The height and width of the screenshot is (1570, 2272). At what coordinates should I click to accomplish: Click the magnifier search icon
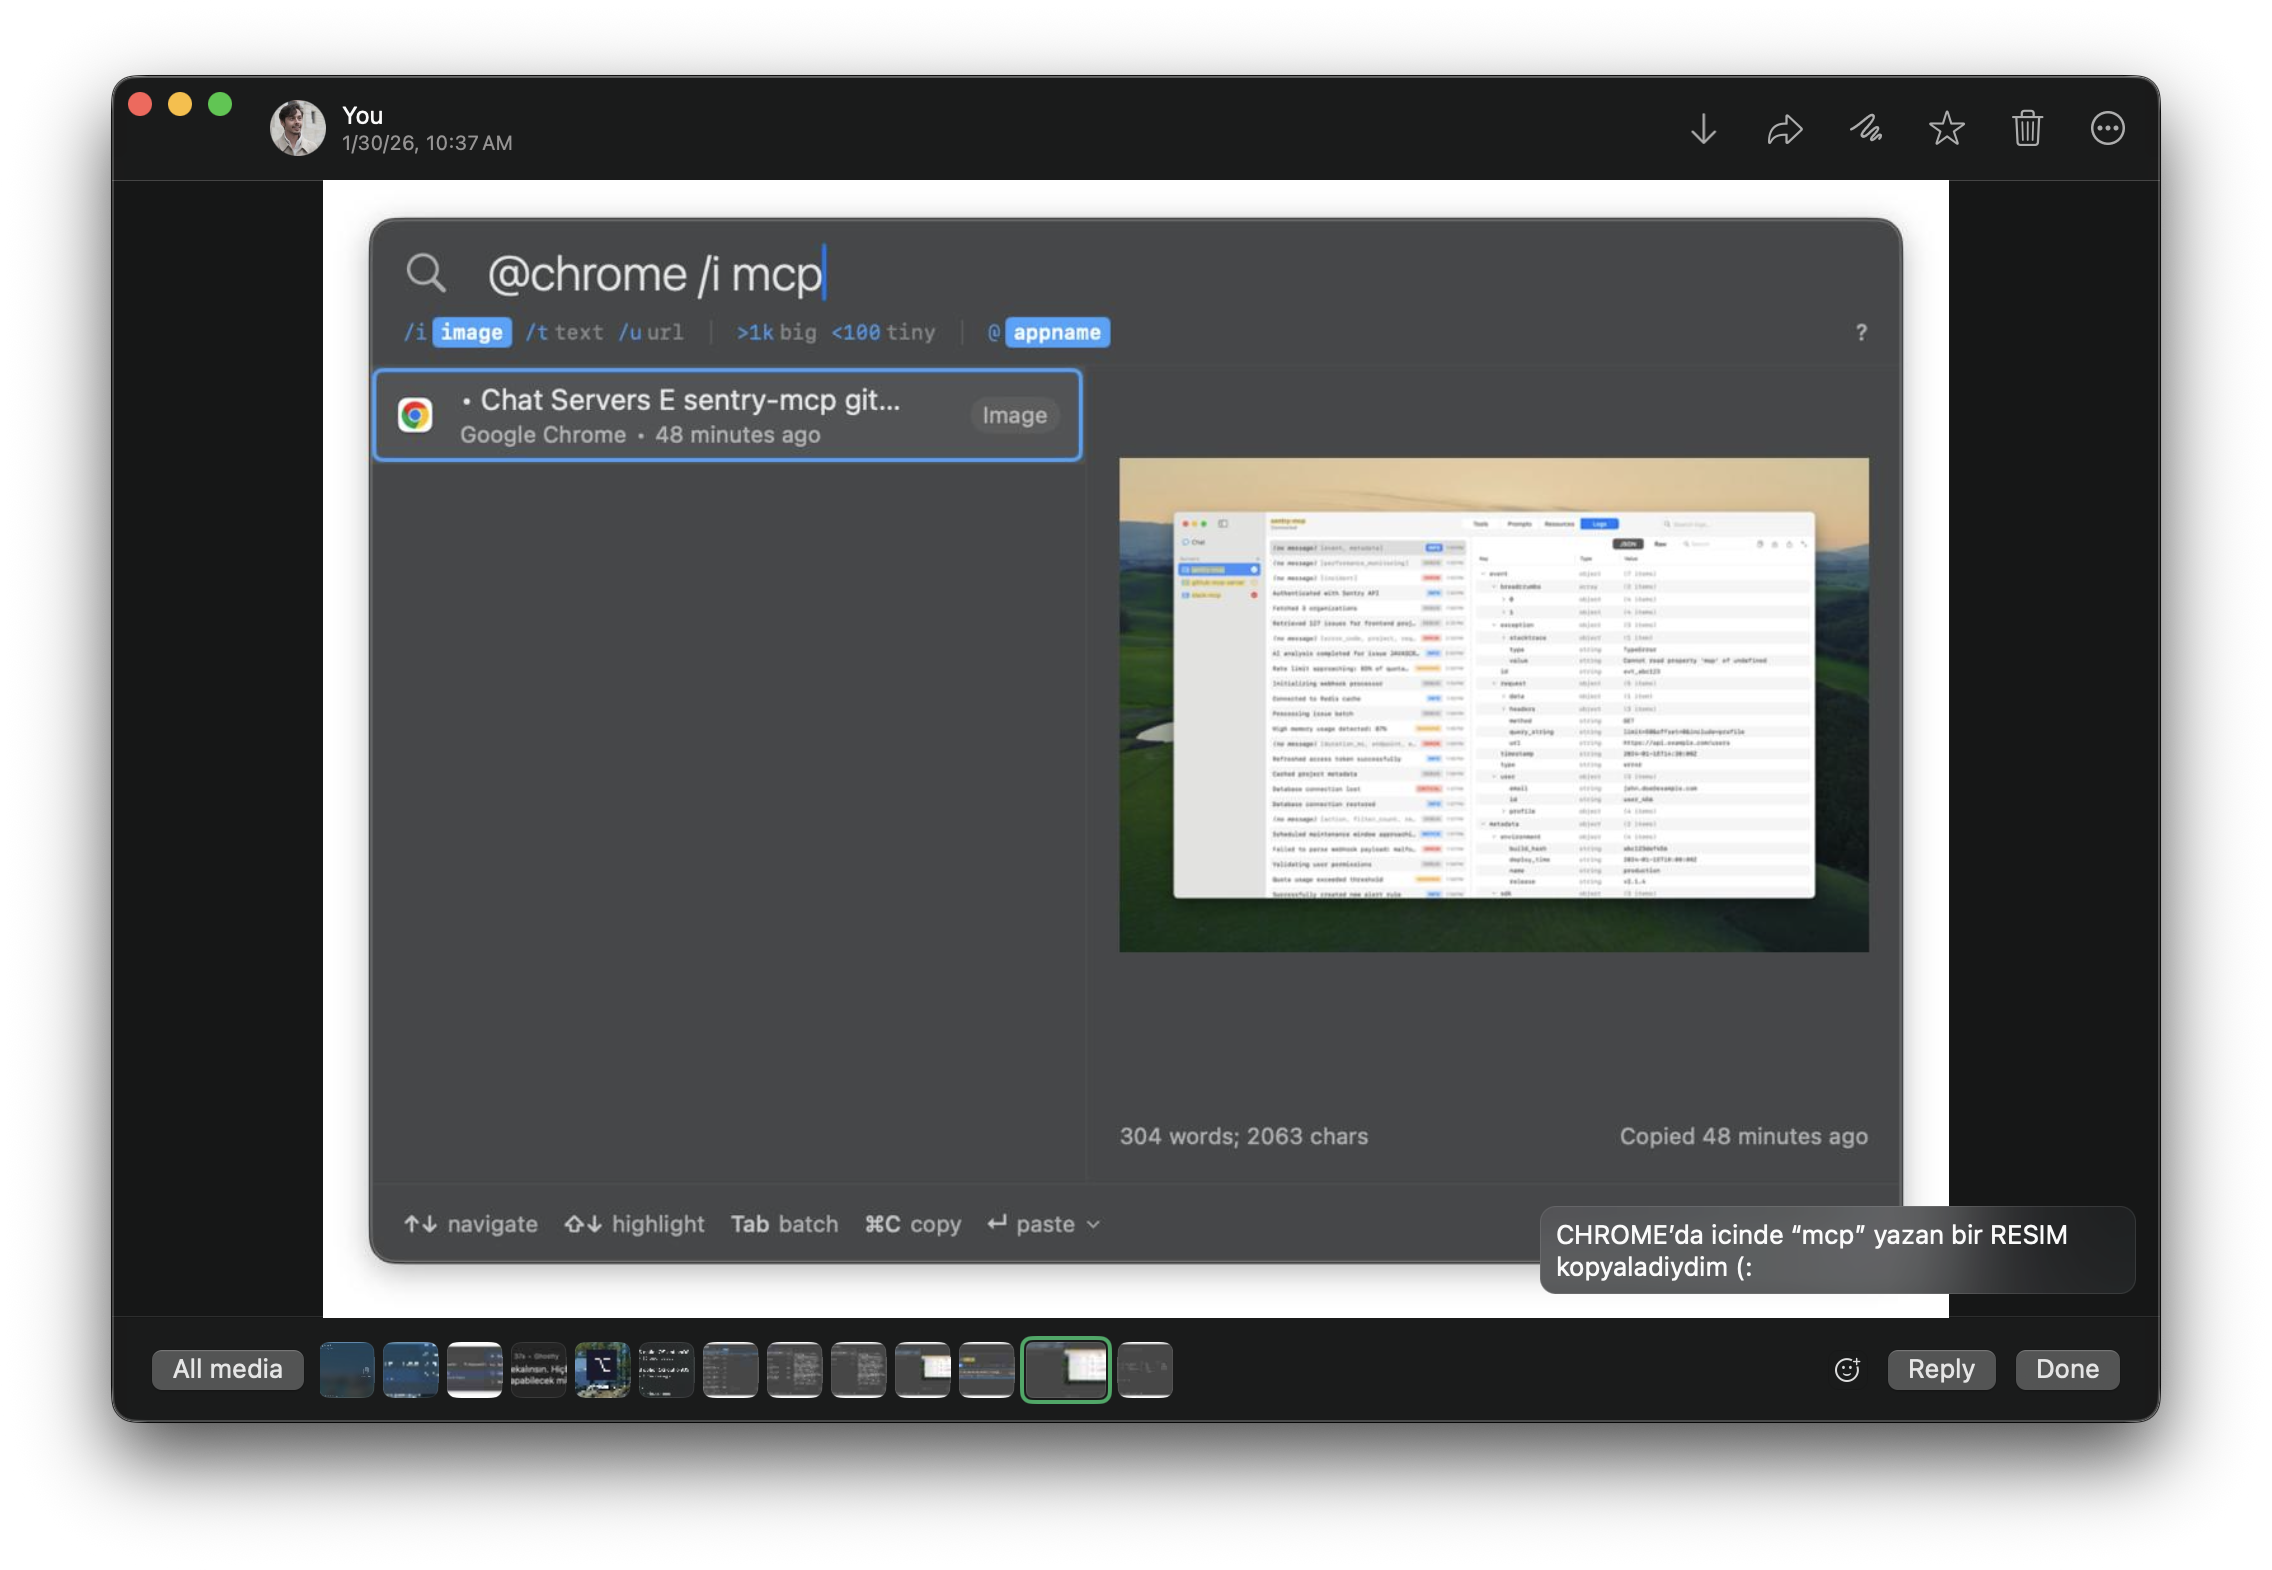428,273
